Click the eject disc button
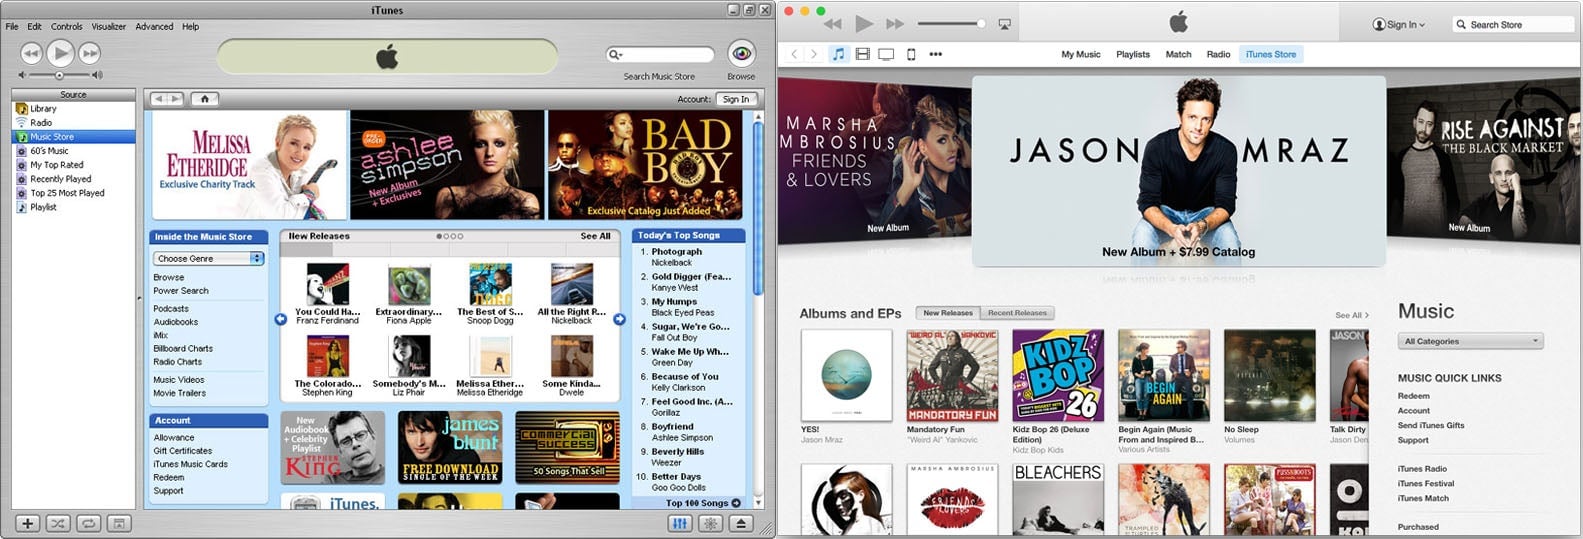 741,523
